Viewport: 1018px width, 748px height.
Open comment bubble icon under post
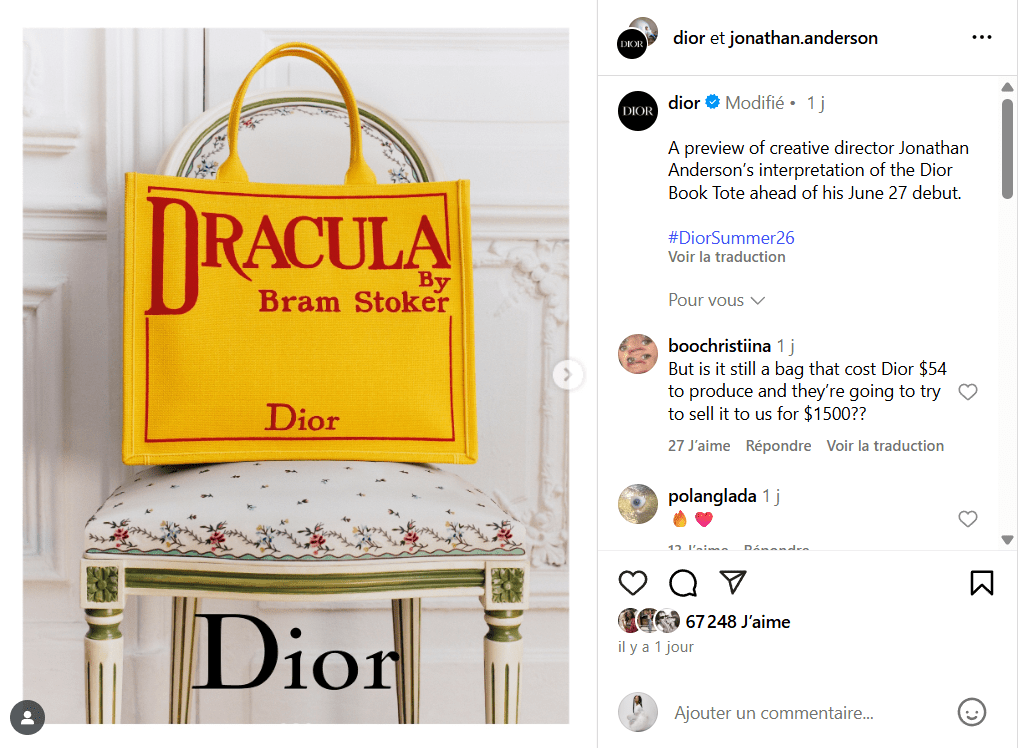pos(683,582)
